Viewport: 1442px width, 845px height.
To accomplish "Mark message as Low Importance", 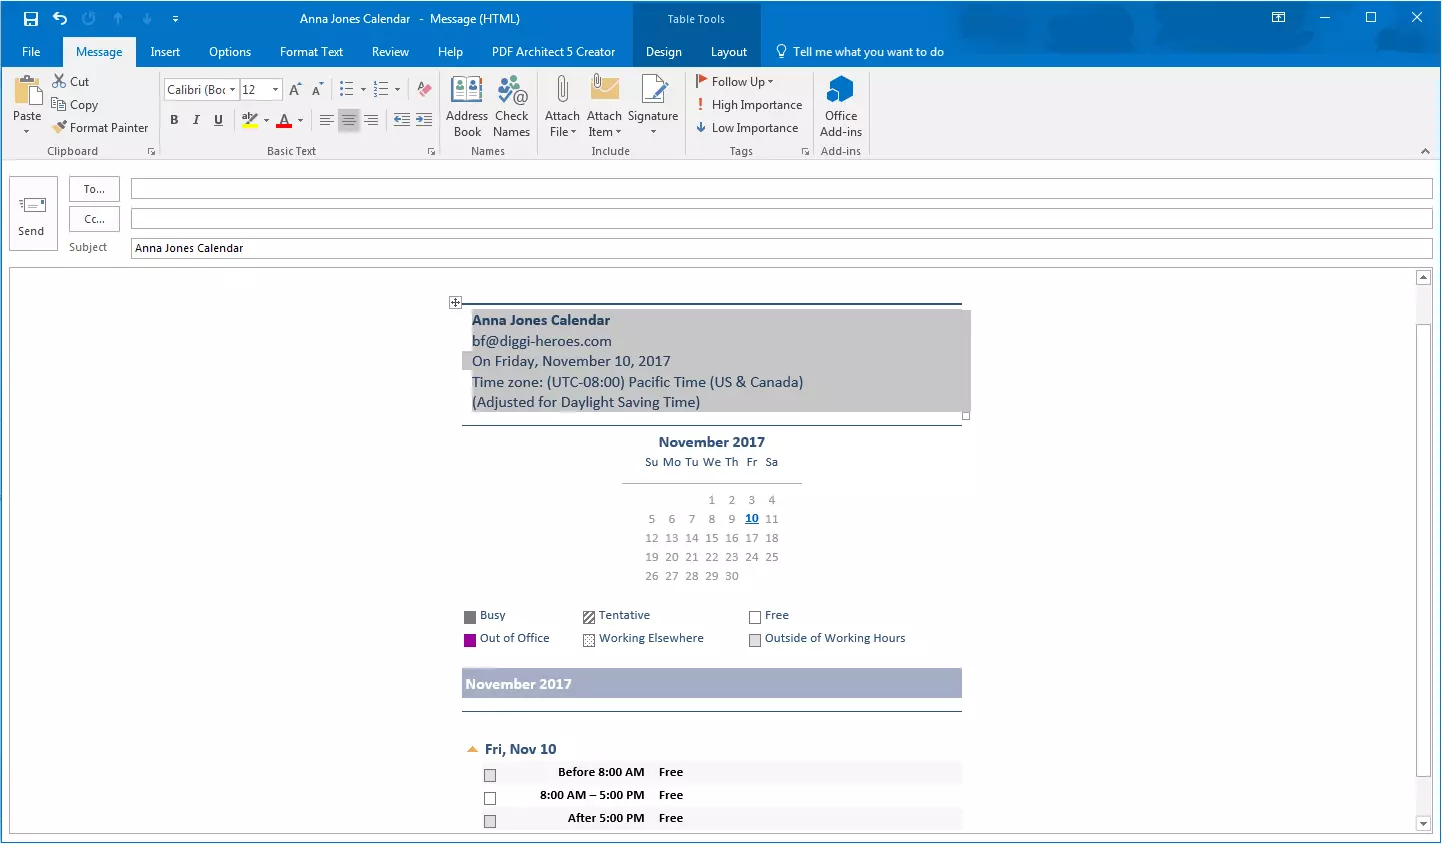I will (x=747, y=127).
